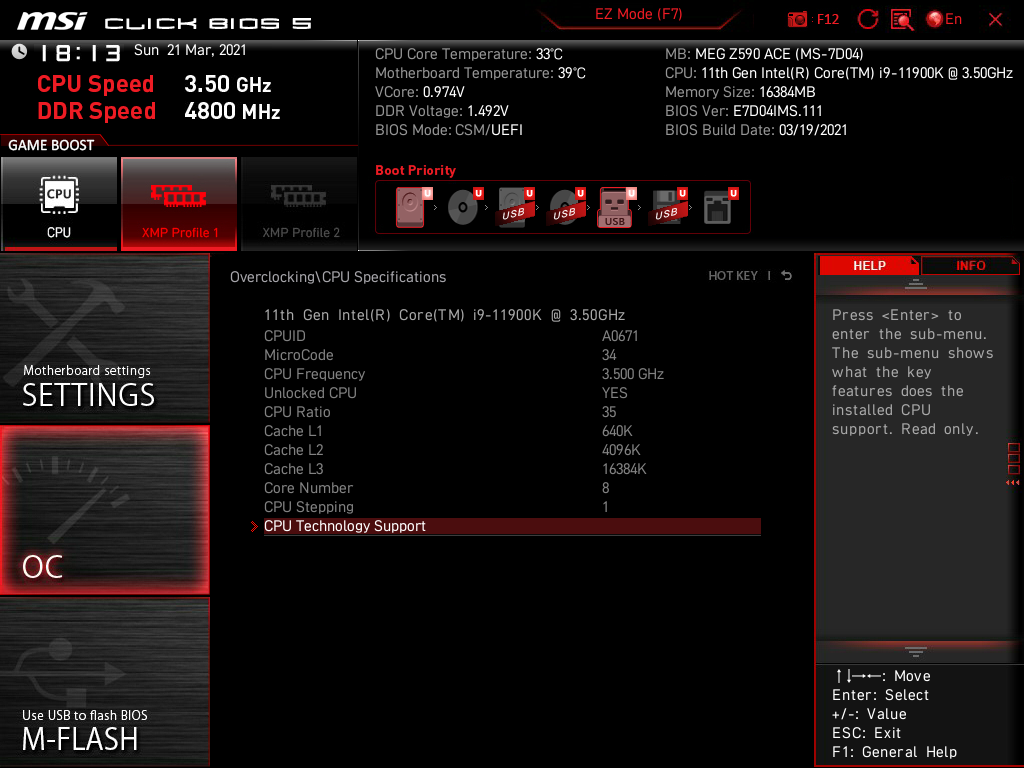This screenshot has width=1024, height=768.
Task: Close the BIOS with the red X
Action: [995, 20]
